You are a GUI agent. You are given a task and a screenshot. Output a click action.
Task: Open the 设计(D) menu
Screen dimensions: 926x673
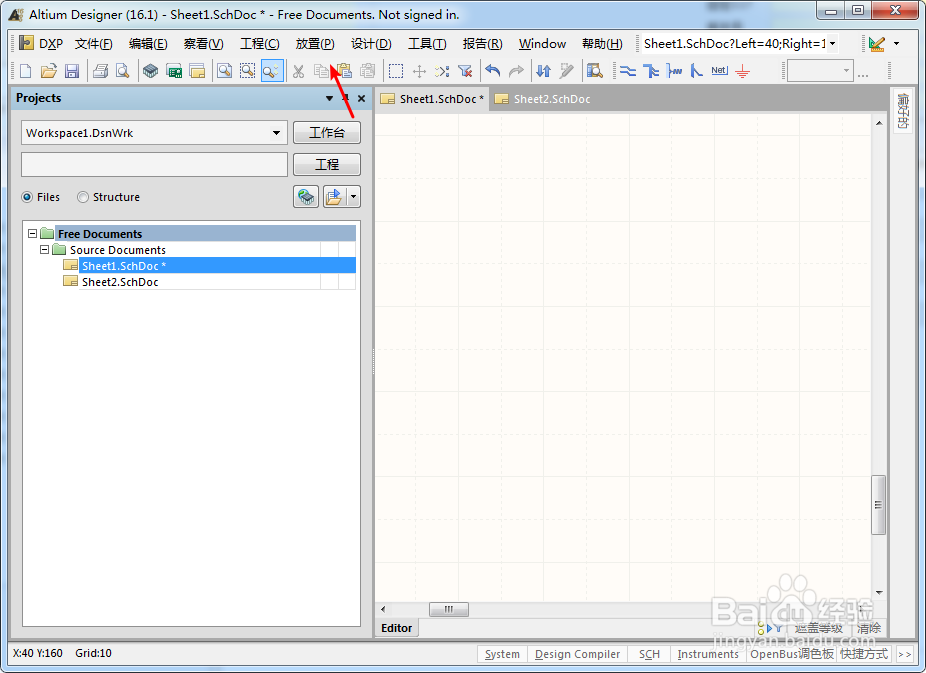pos(371,44)
